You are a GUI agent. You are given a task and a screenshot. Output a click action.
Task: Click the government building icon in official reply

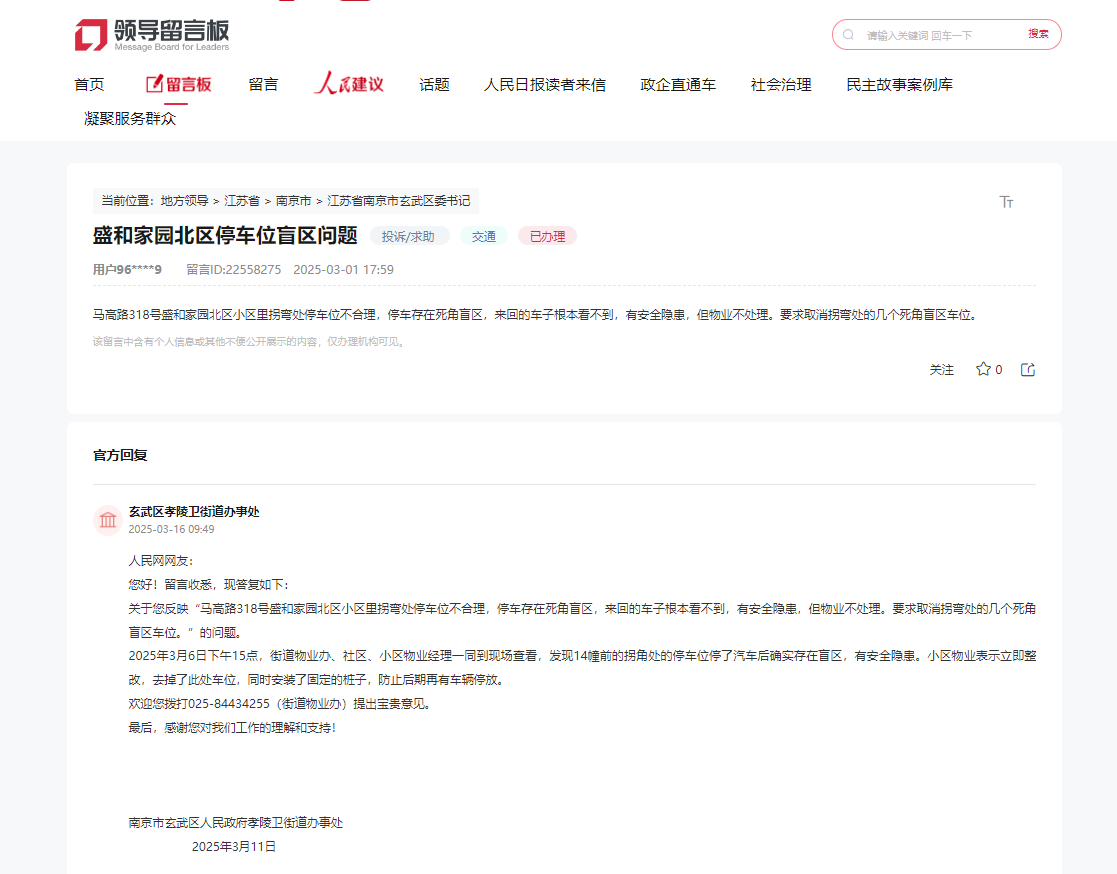[x=107, y=520]
